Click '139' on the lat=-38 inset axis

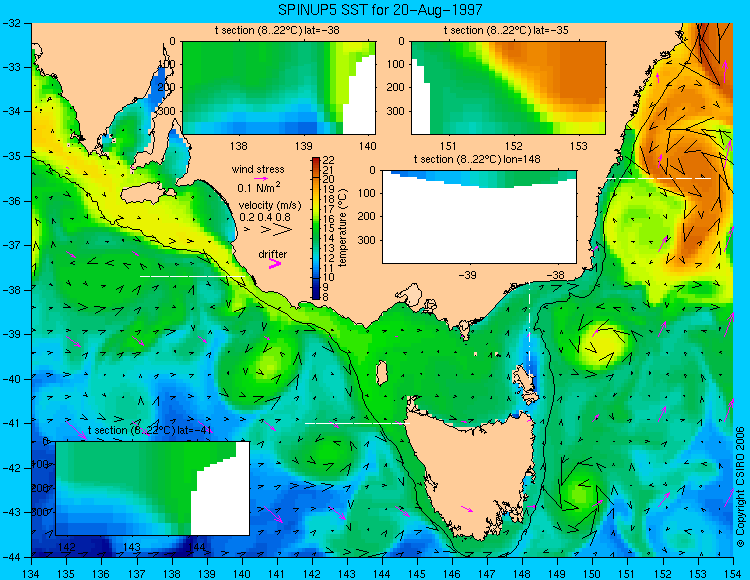click(x=303, y=146)
